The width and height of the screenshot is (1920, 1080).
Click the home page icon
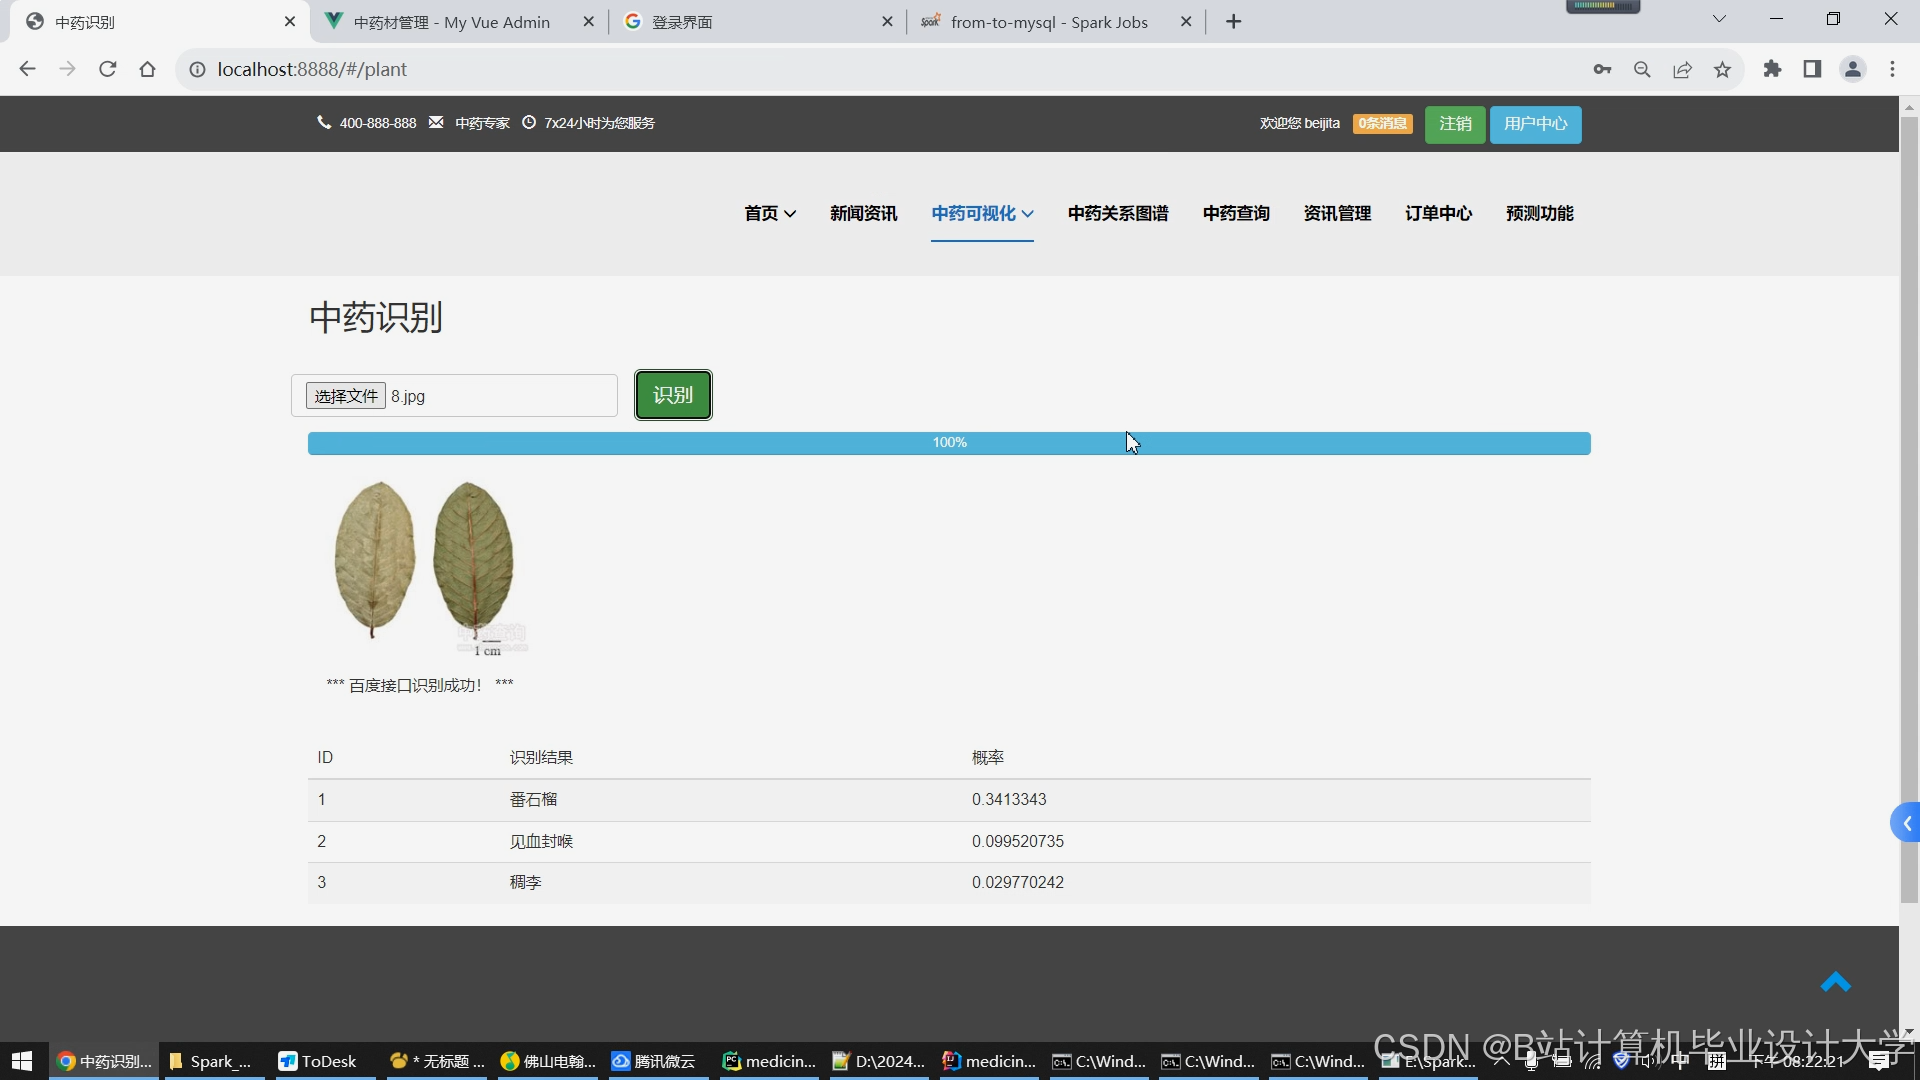click(x=148, y=69)
